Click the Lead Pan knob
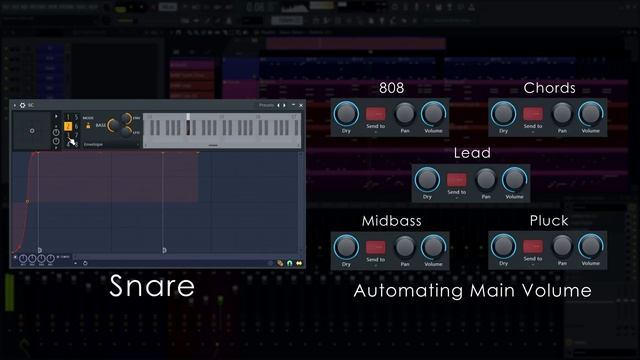 [486, 179]
